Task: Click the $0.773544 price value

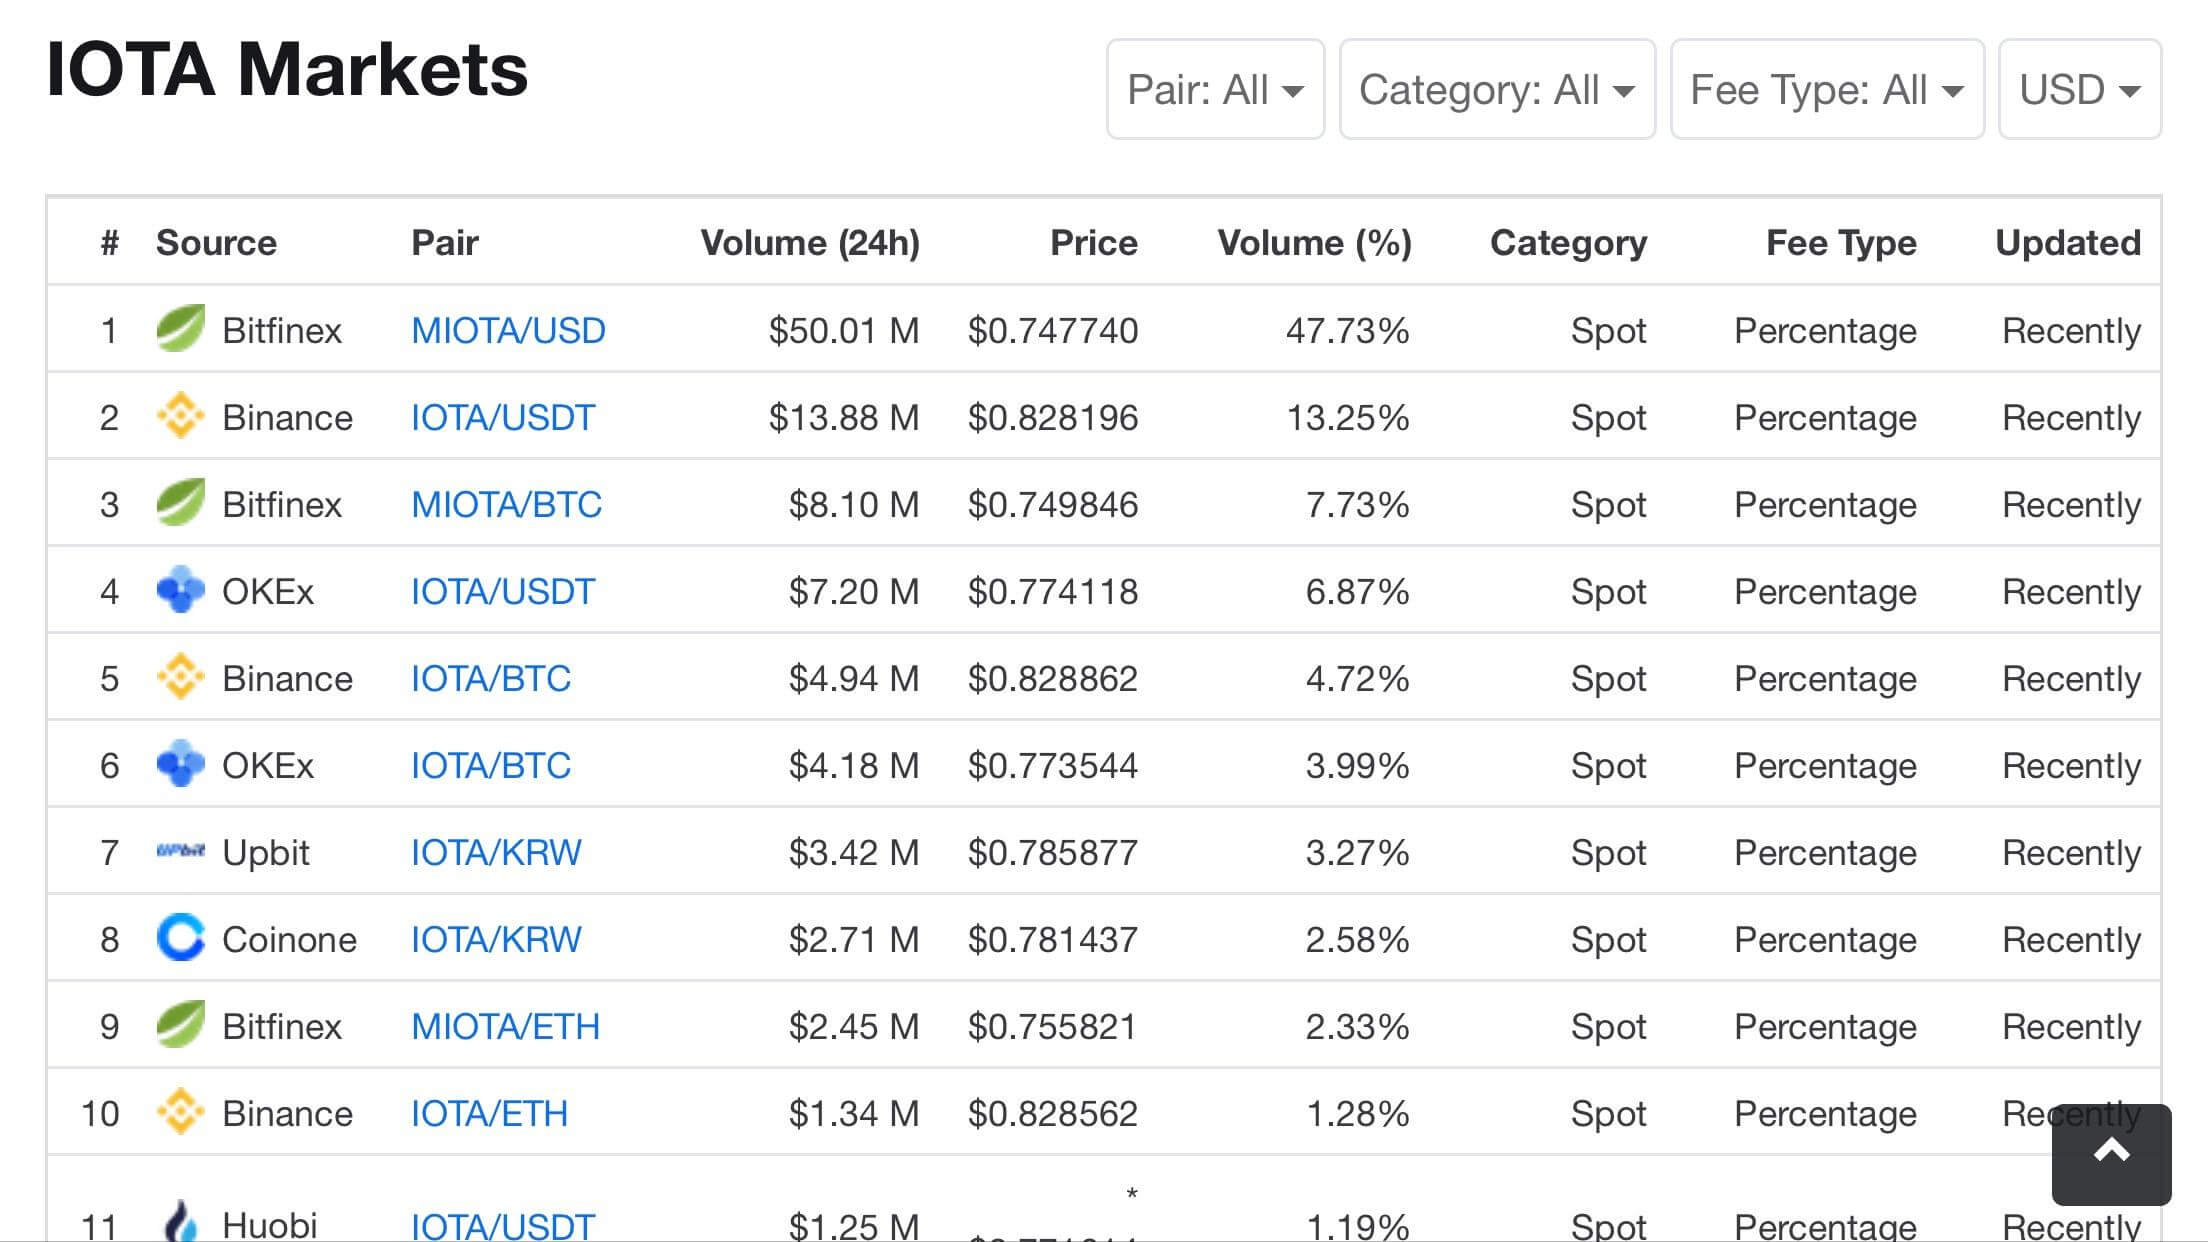Action: click(1053, 766)
